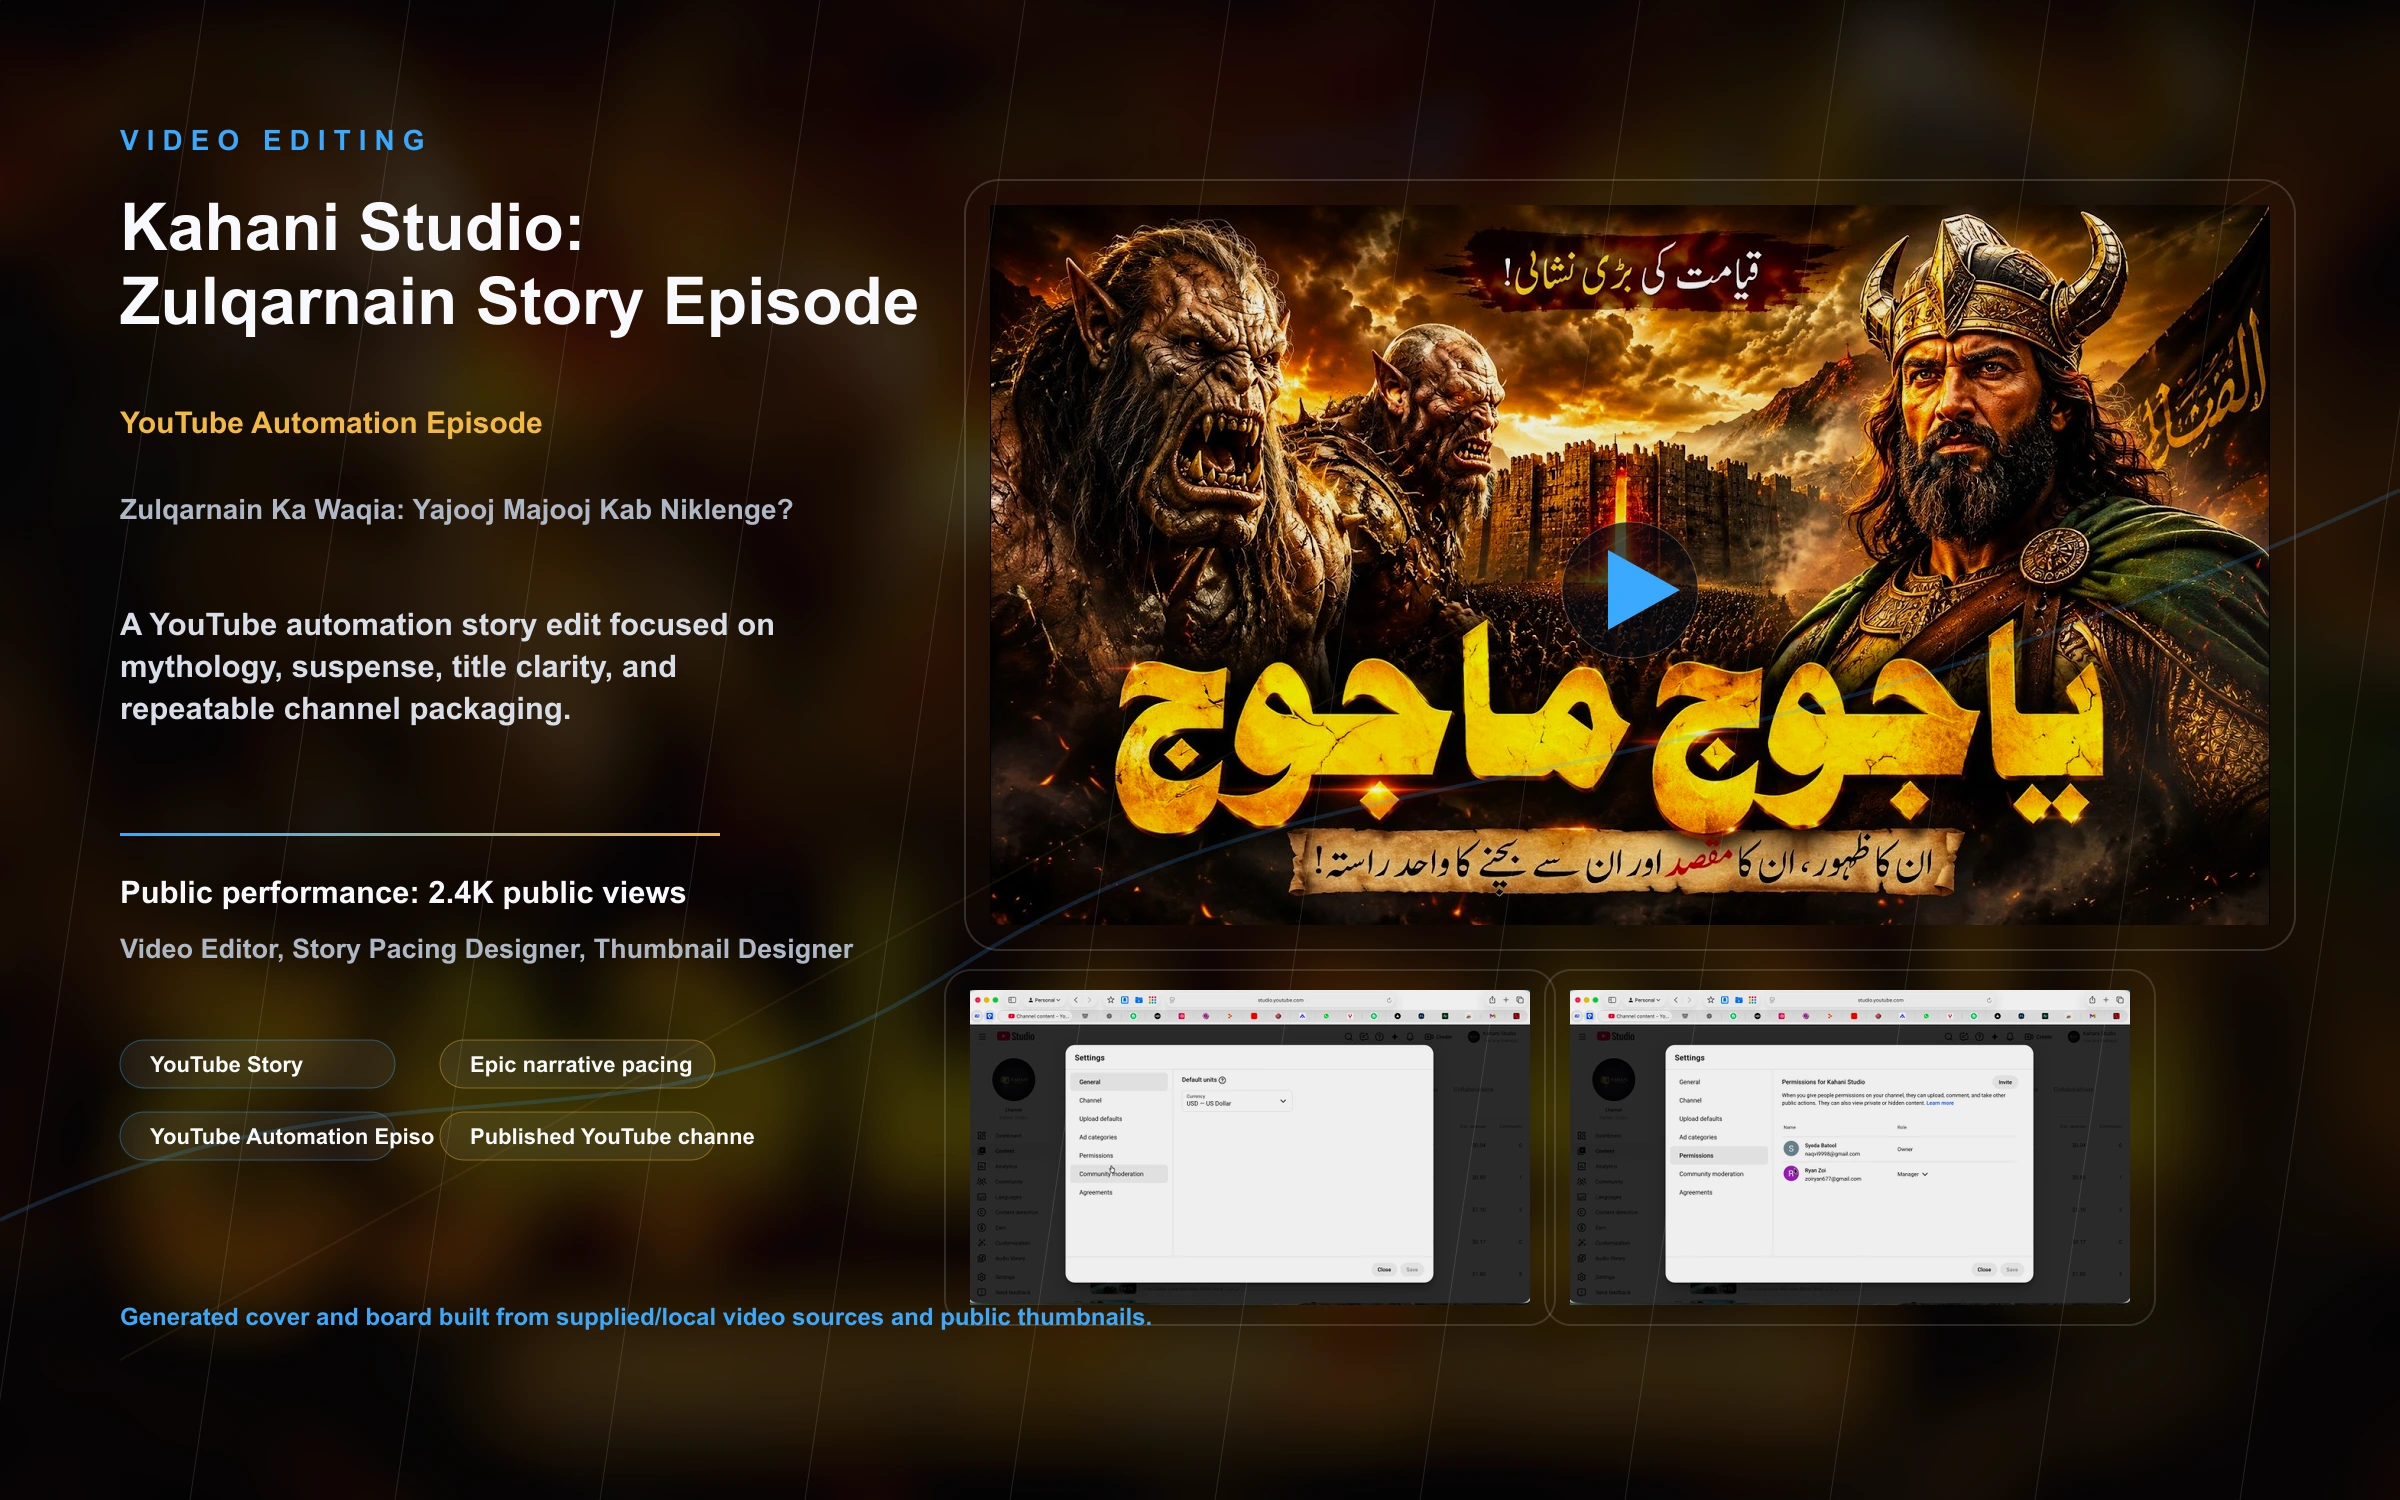
Task: Click the studio.youtube.com address bar in the General-settings window
Action: point(1280,1000)
